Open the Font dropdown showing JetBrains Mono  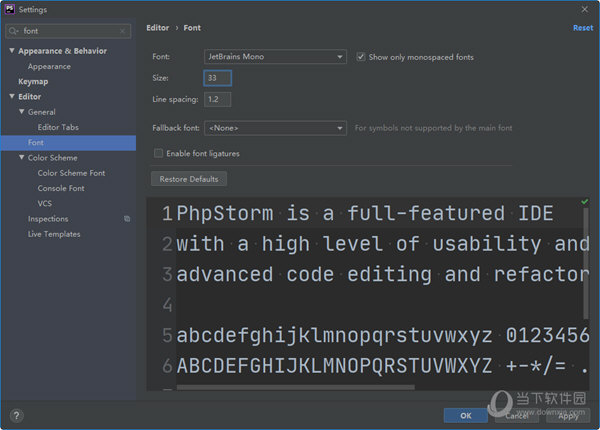click(x=275, y=57)
